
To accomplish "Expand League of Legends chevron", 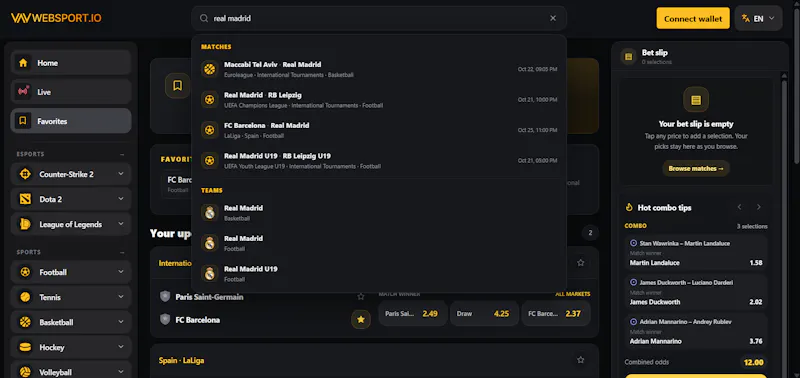I will (x=121, y=224).
